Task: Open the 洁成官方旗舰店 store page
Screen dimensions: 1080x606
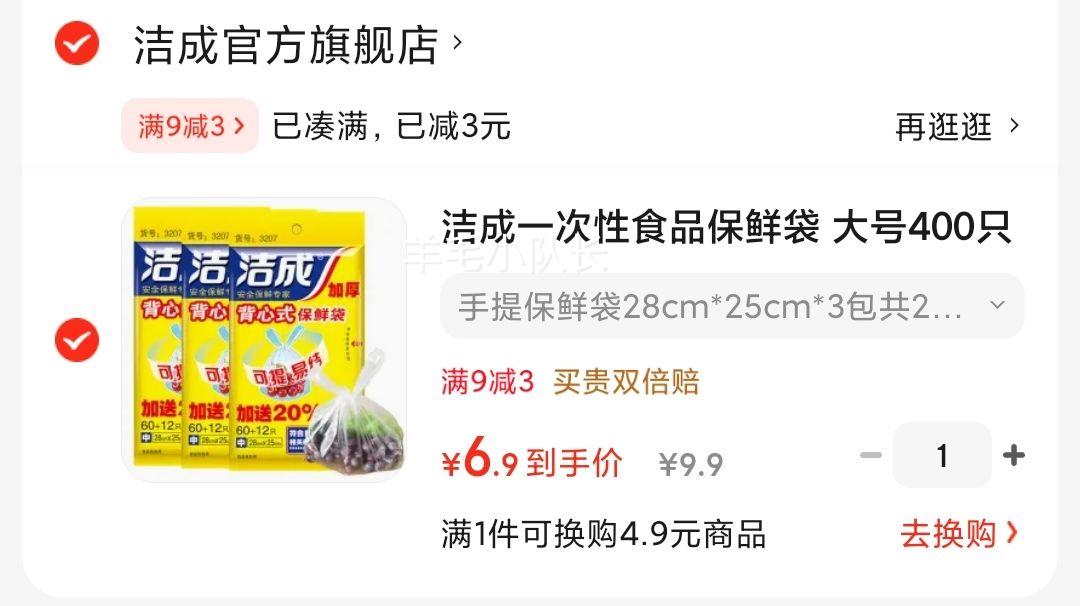Action: (x=285, y=45)
